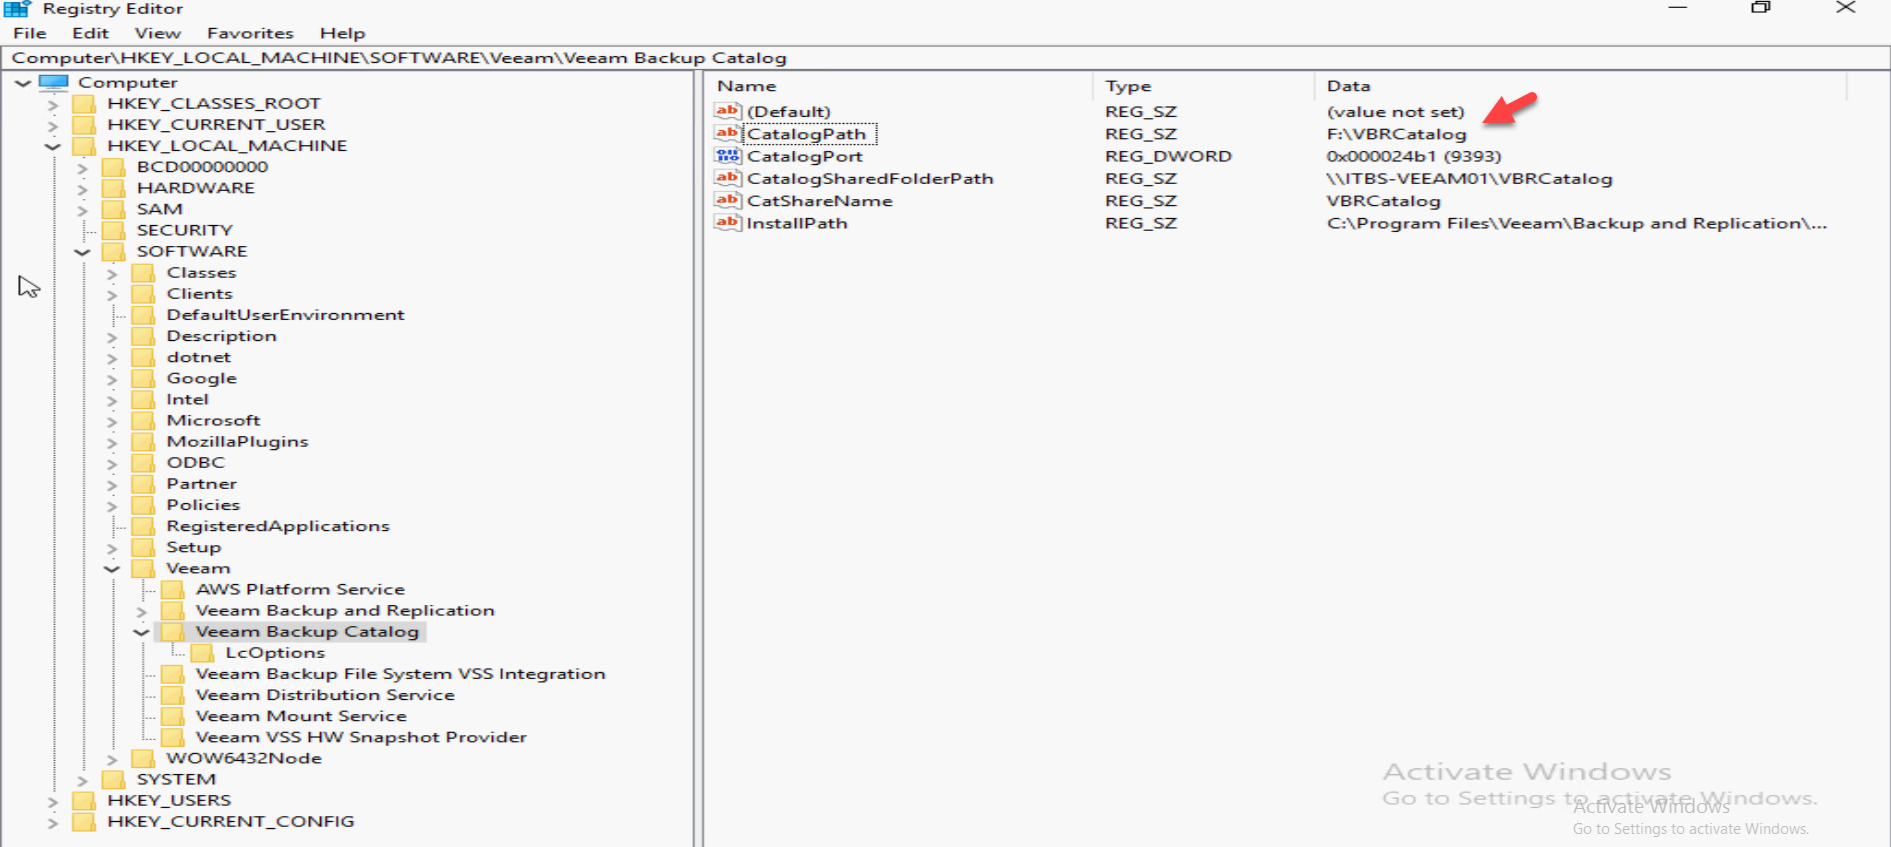
Task: Click the CatalogPath string value icon
Action: tap(727, 133)
